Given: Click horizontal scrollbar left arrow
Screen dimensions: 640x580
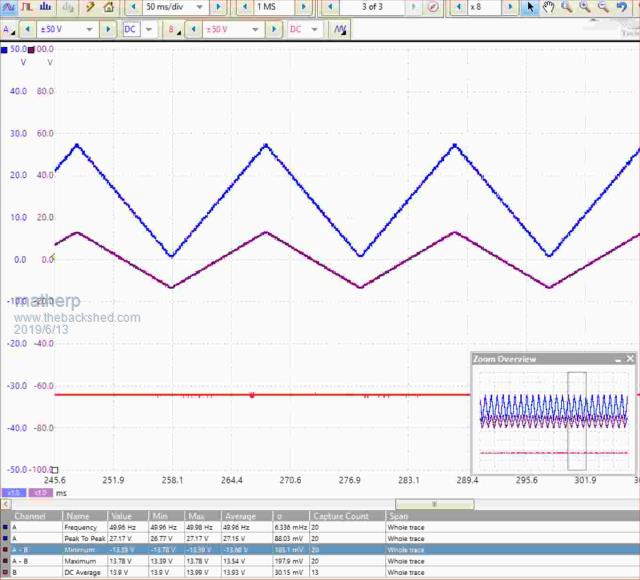Looking at the screenshot, I should click(x=6, y=504).
